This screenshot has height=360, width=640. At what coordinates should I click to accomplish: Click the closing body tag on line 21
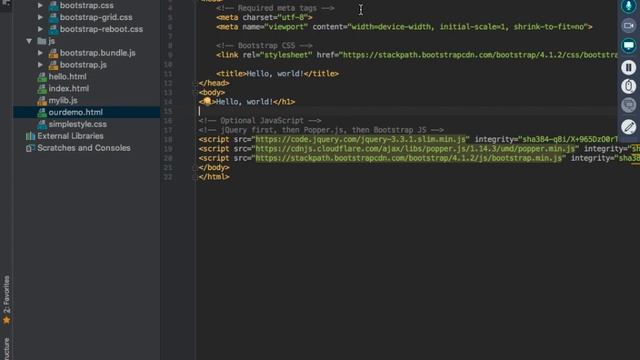[214, 168]
